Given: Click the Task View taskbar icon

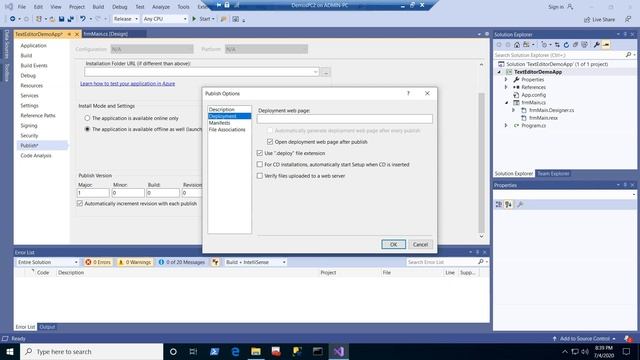Looking at the screenshot, I should click(x=193, y=351).
